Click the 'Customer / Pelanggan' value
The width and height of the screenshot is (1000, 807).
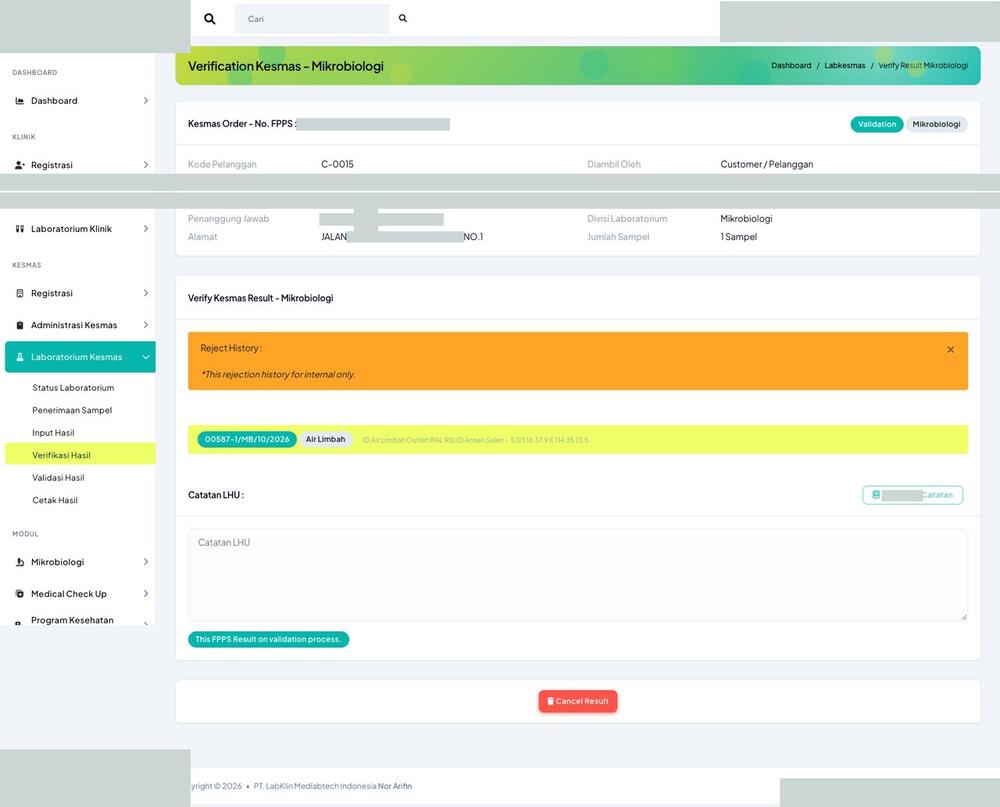point(767,165)
